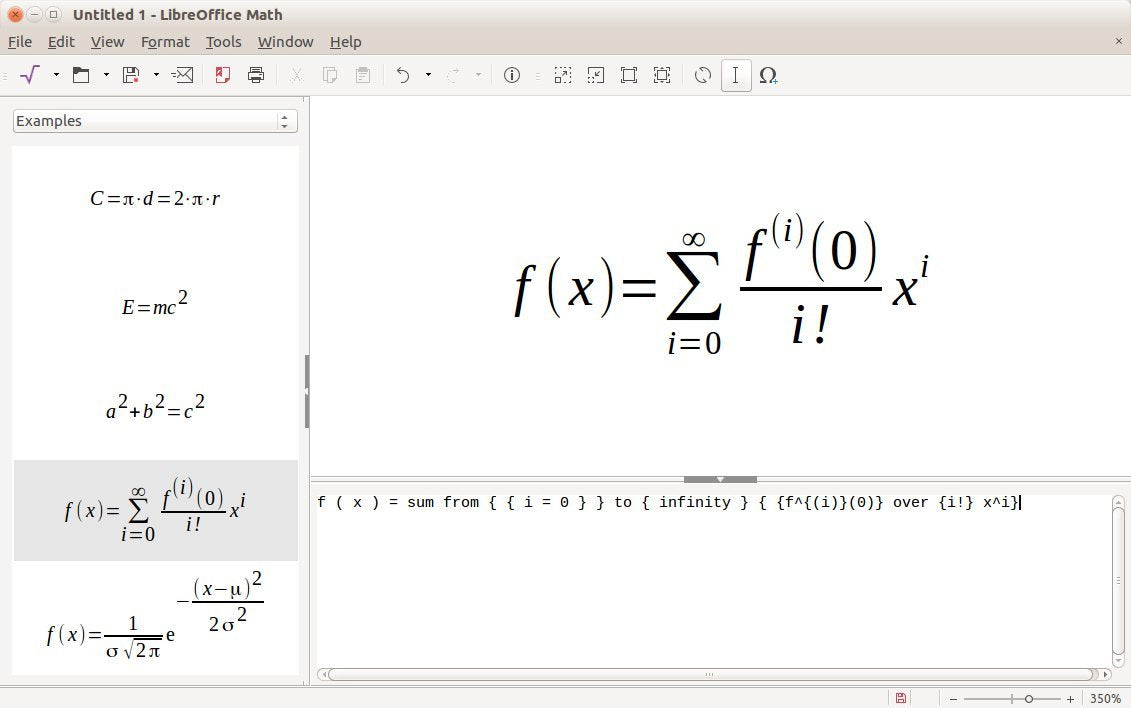Viewport: 1131px width, 708px height.
Task: Click the command editor horizontal scrollbar
Action: pyautogui.click(x=710, y=675)
